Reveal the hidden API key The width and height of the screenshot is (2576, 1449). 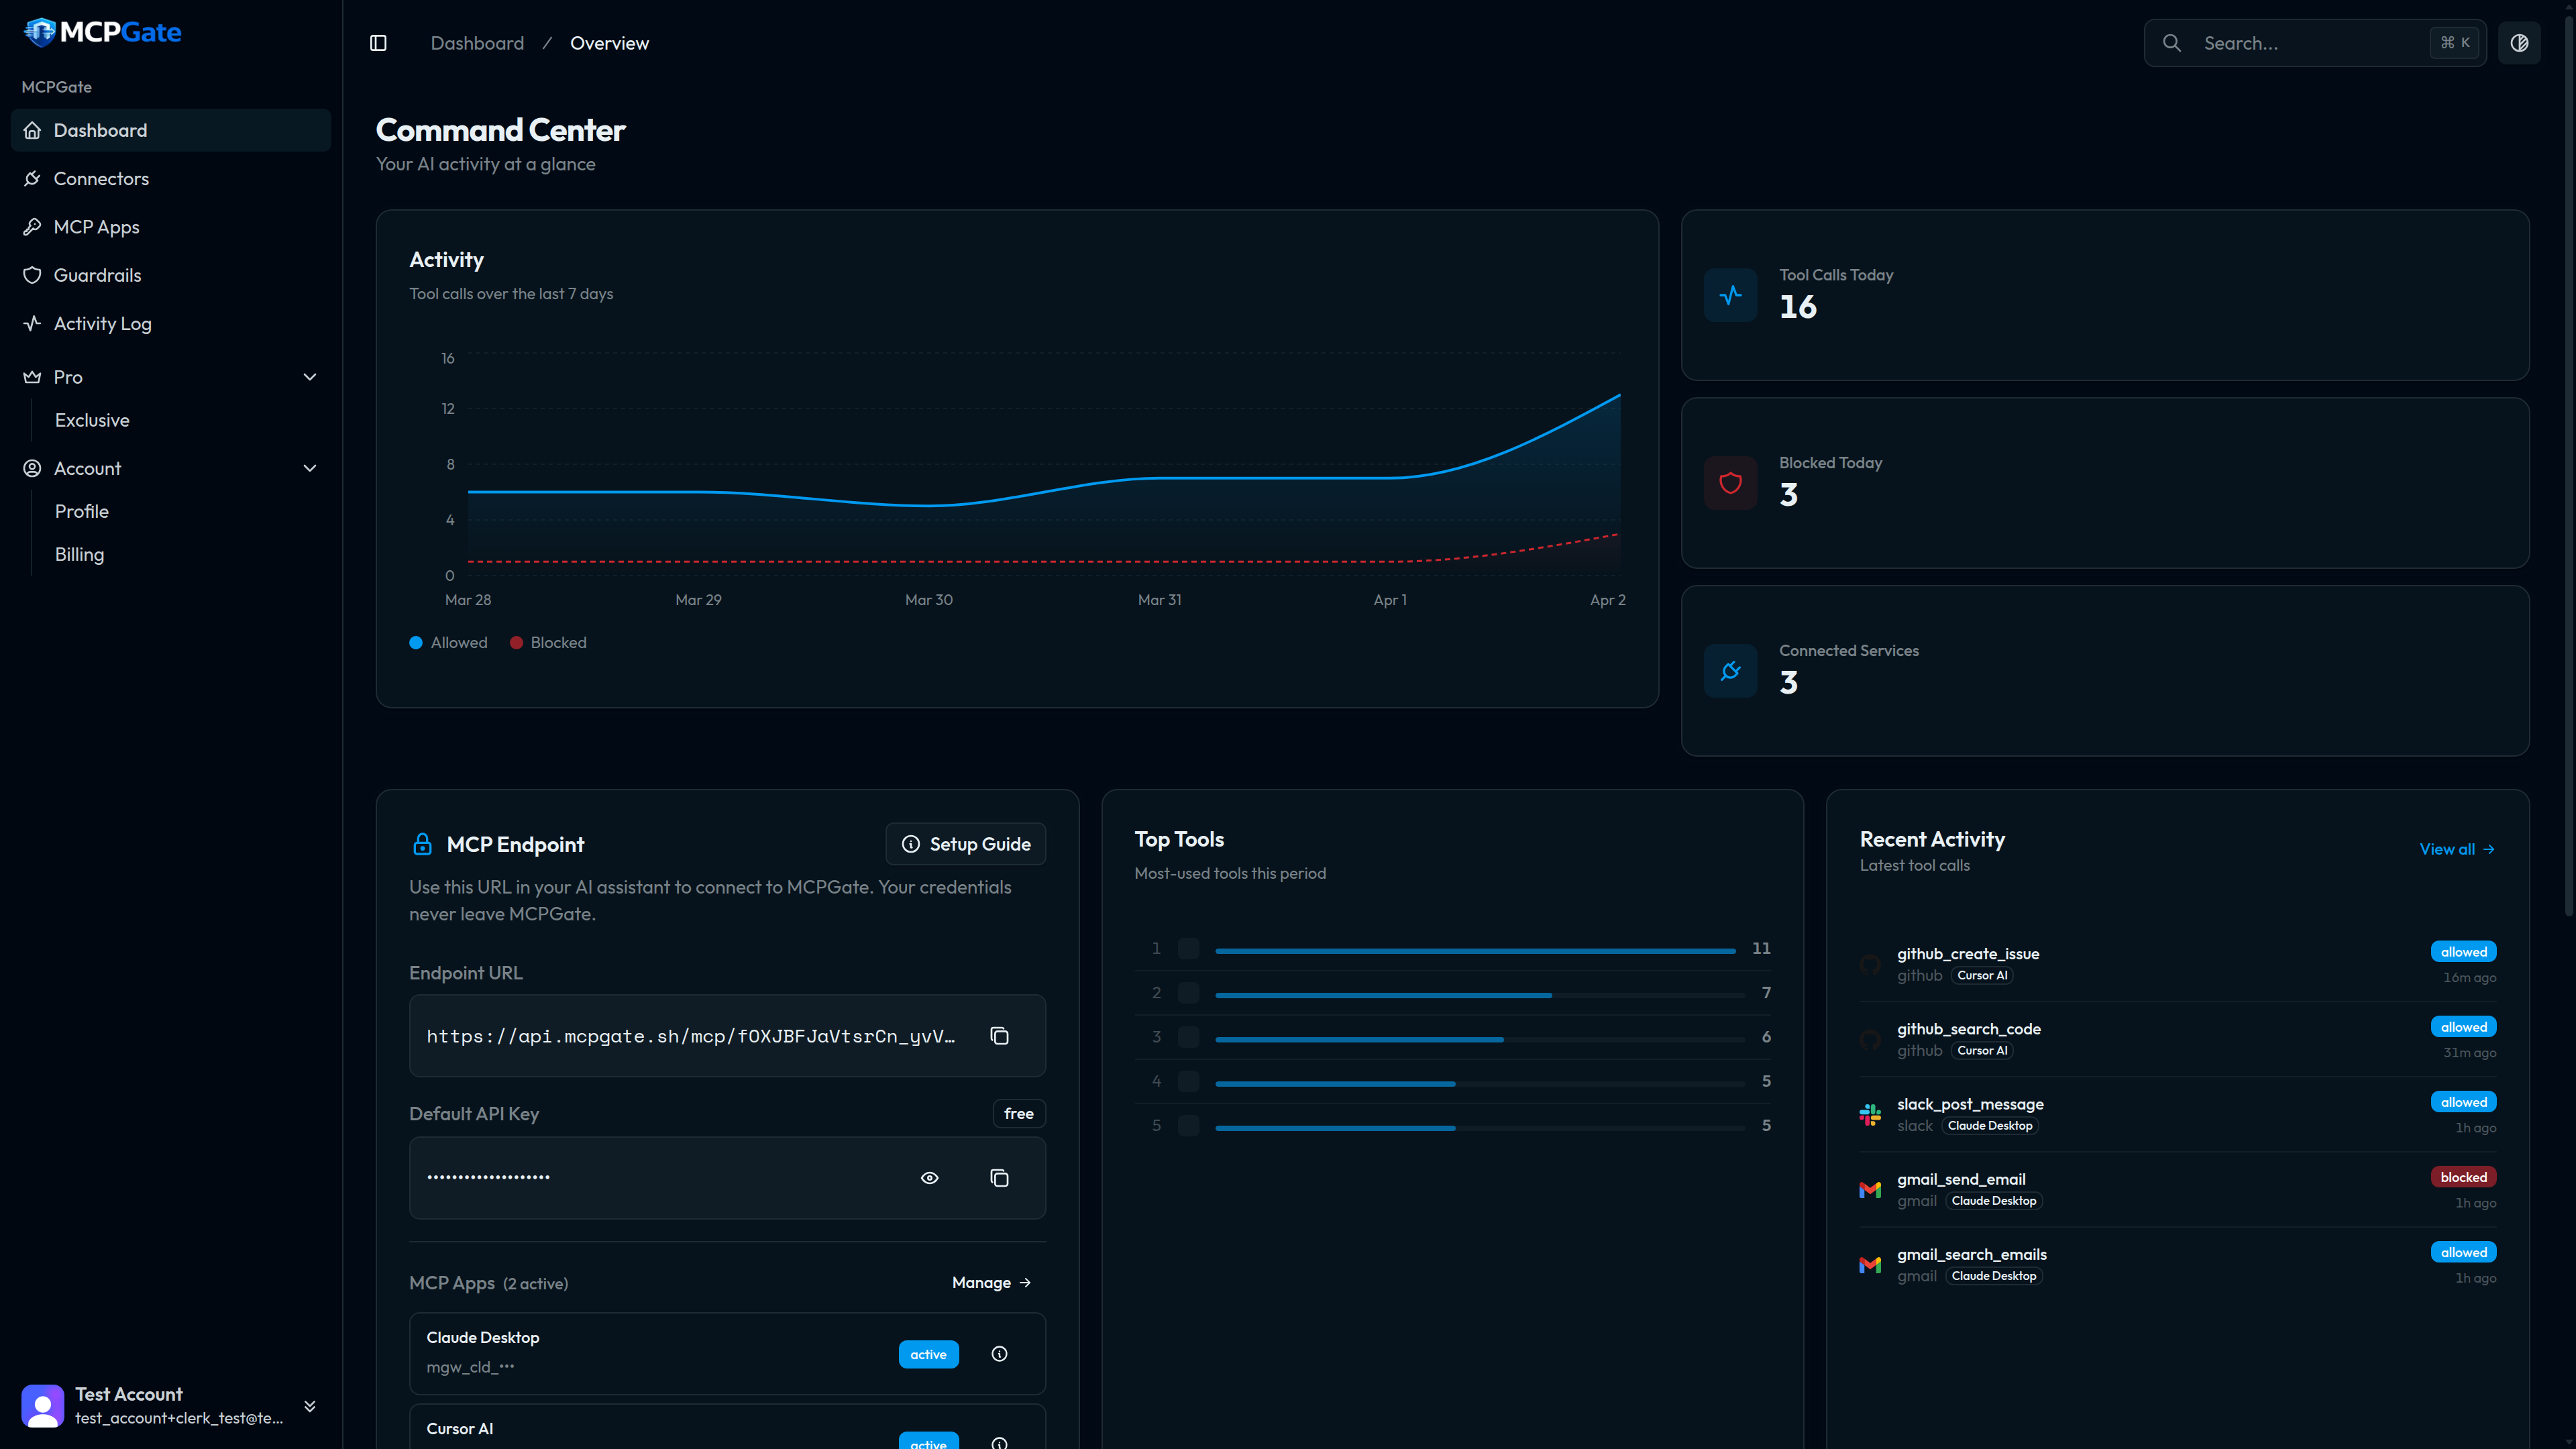click(x=929, y=1178)
